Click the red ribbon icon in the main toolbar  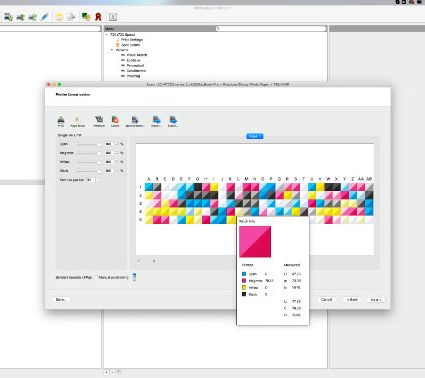pyautogui.click(x=98, y=17)
